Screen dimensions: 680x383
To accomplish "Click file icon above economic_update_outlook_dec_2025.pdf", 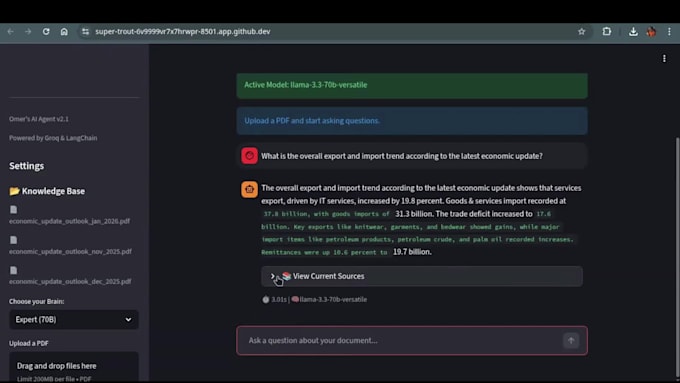I will click(14, 270).
